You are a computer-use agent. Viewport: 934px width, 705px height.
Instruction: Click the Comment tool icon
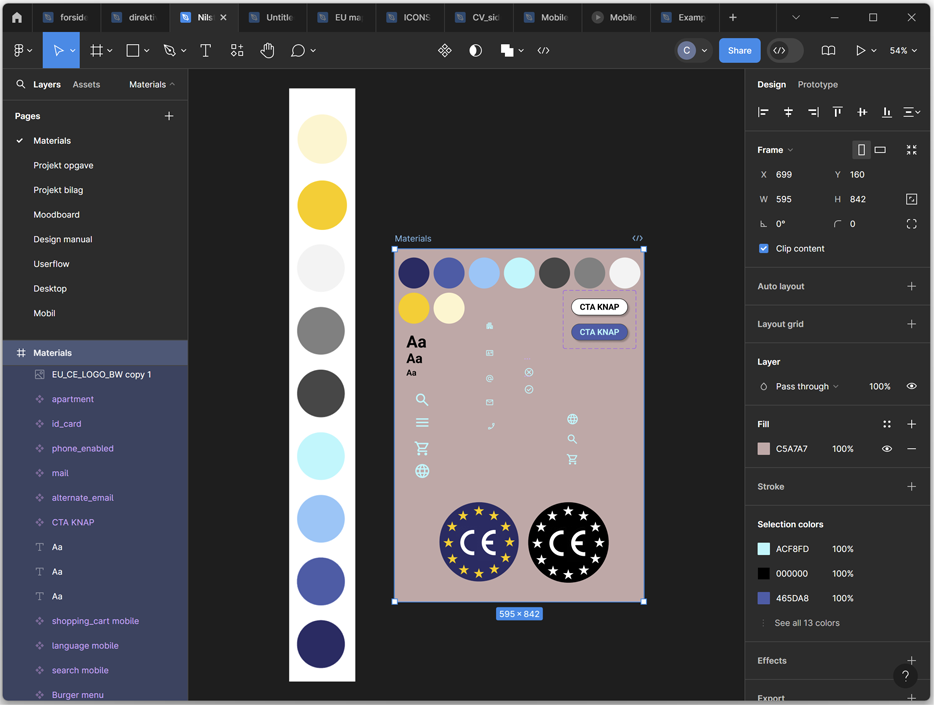(298, 51)
